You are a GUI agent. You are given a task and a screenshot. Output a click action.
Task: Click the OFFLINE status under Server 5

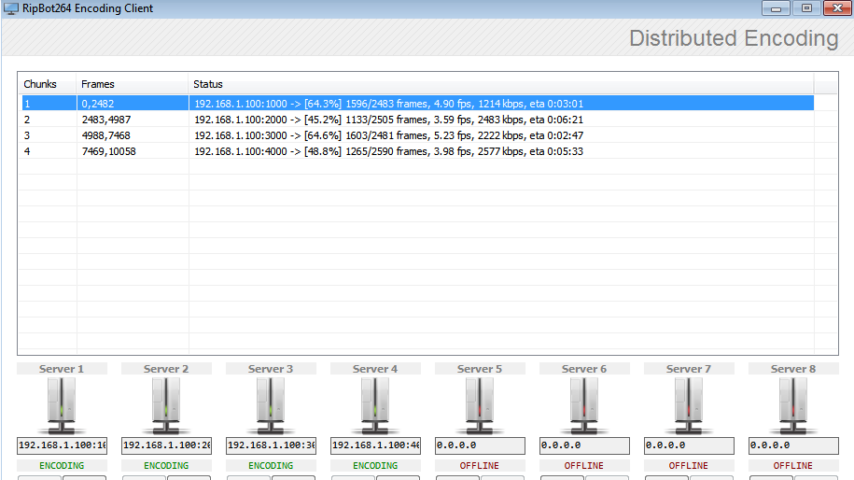tap(480, 466)
